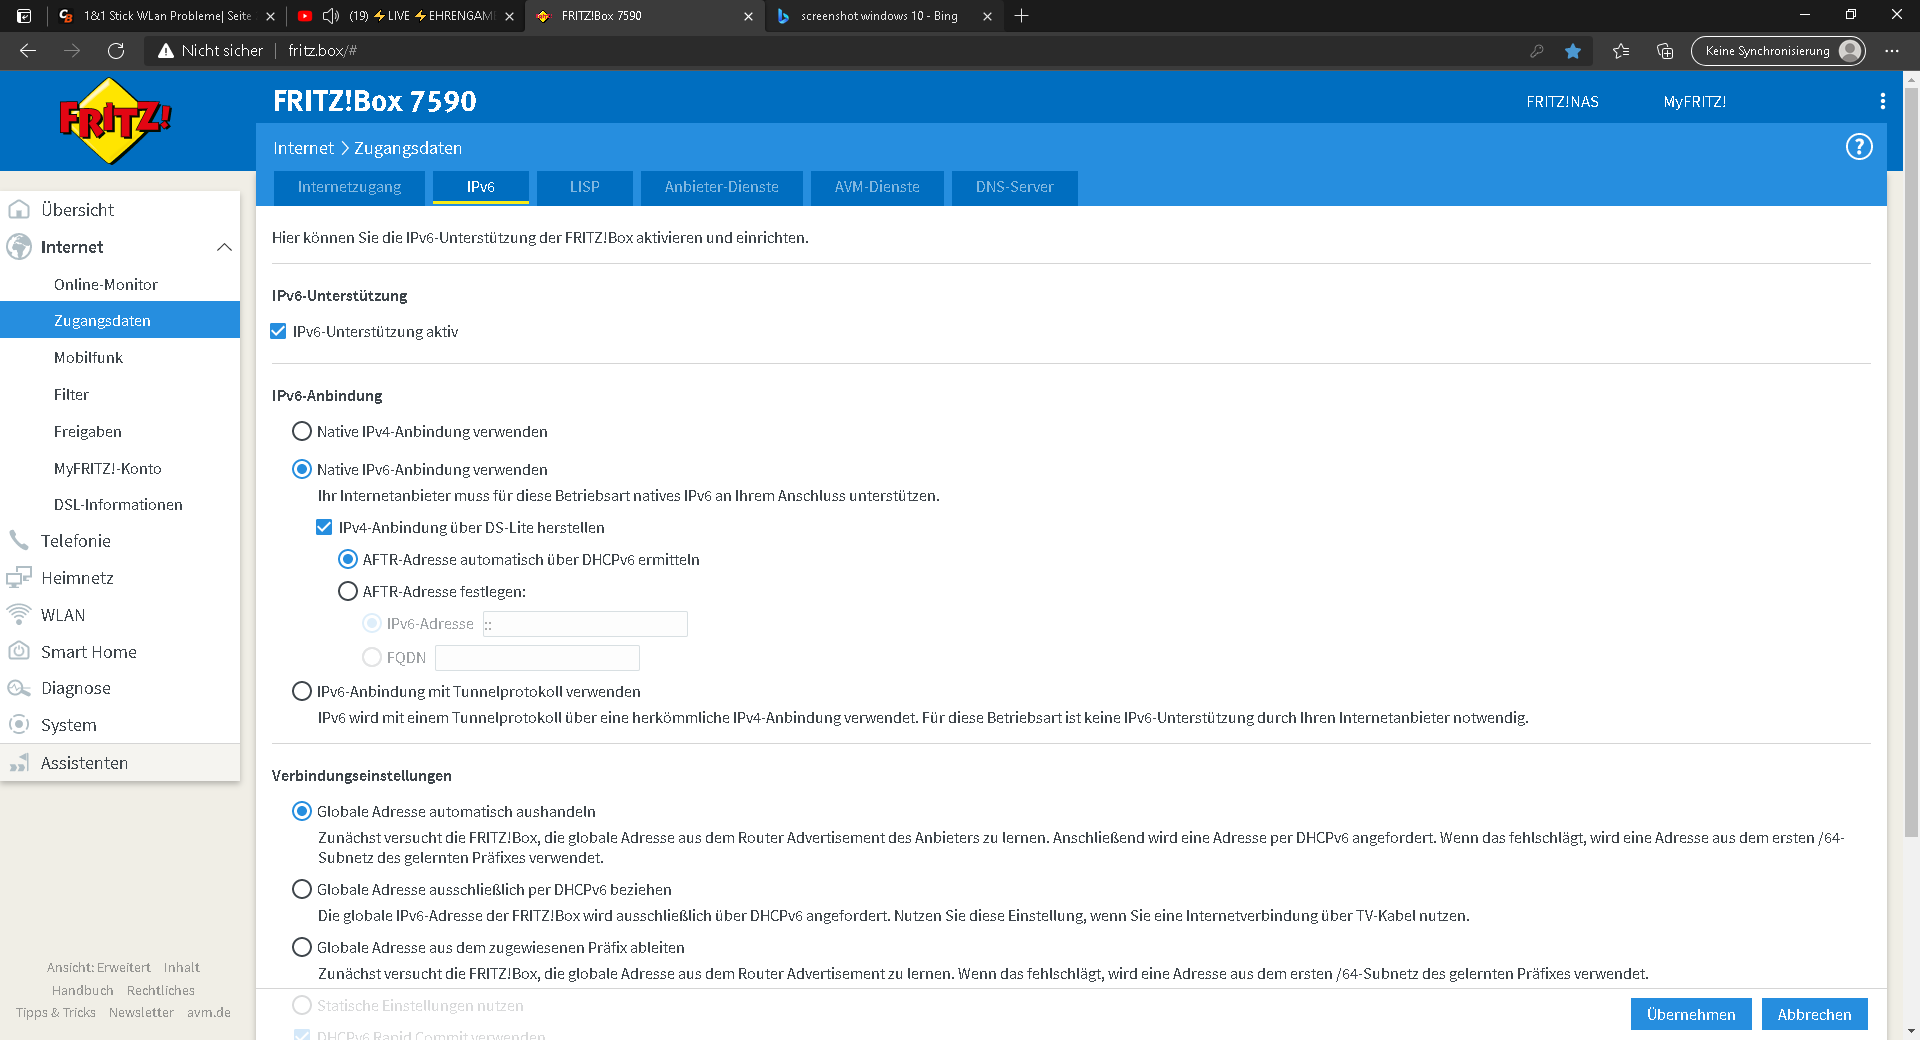Mute the YouTube tab via speaker icon

pyautogui.click(x=331, y=16)
